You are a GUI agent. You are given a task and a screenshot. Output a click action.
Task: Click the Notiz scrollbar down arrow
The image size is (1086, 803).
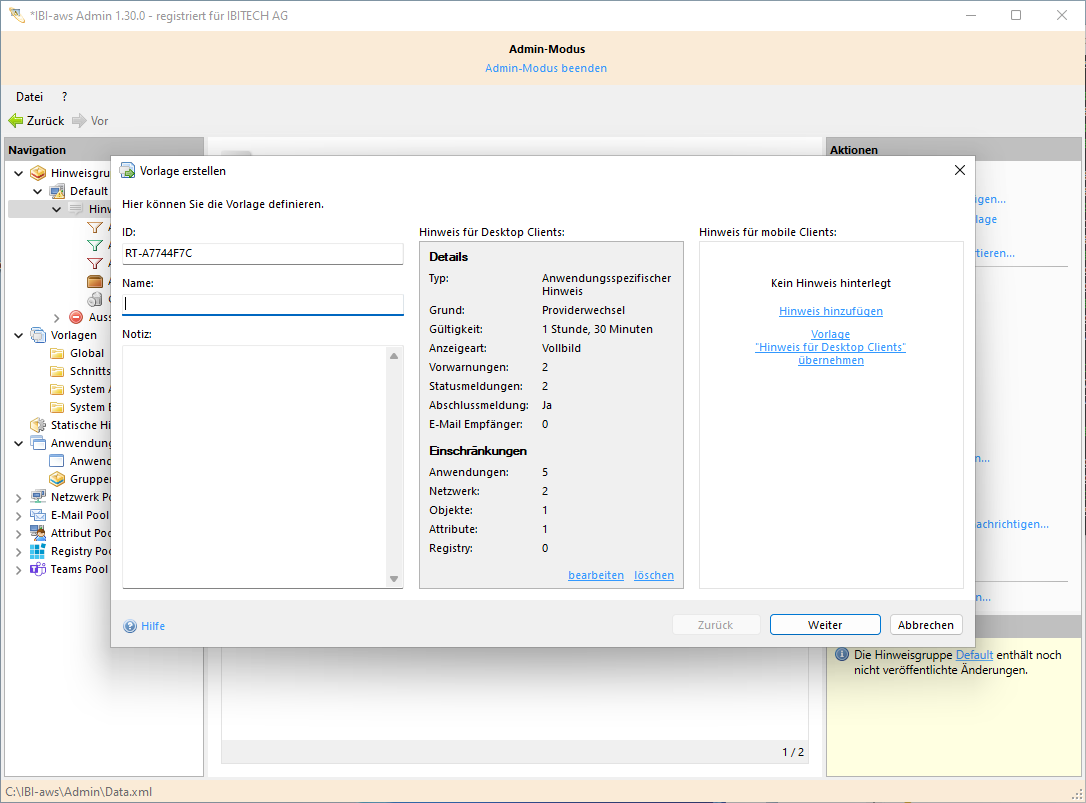(394, 579)
